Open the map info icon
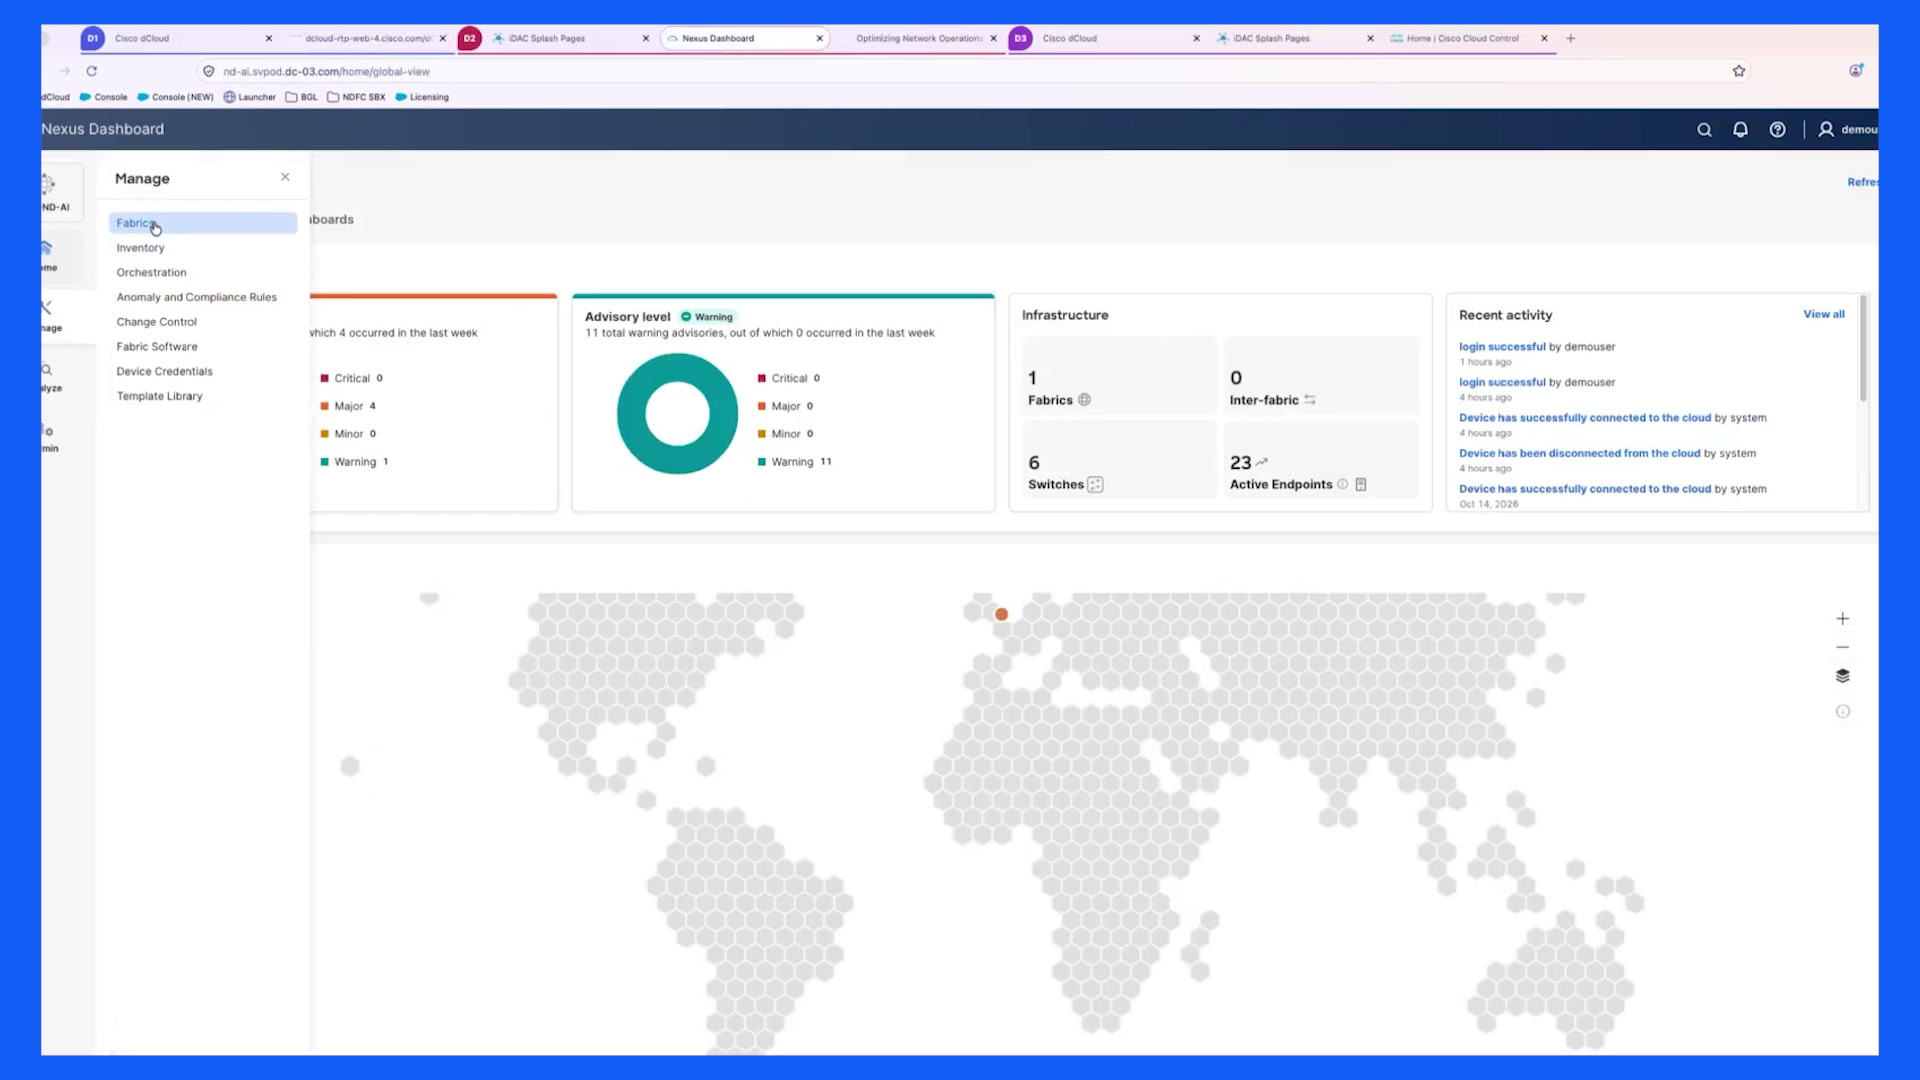The height and width of the screenshot is (1080, 1920). [1842, 712]
